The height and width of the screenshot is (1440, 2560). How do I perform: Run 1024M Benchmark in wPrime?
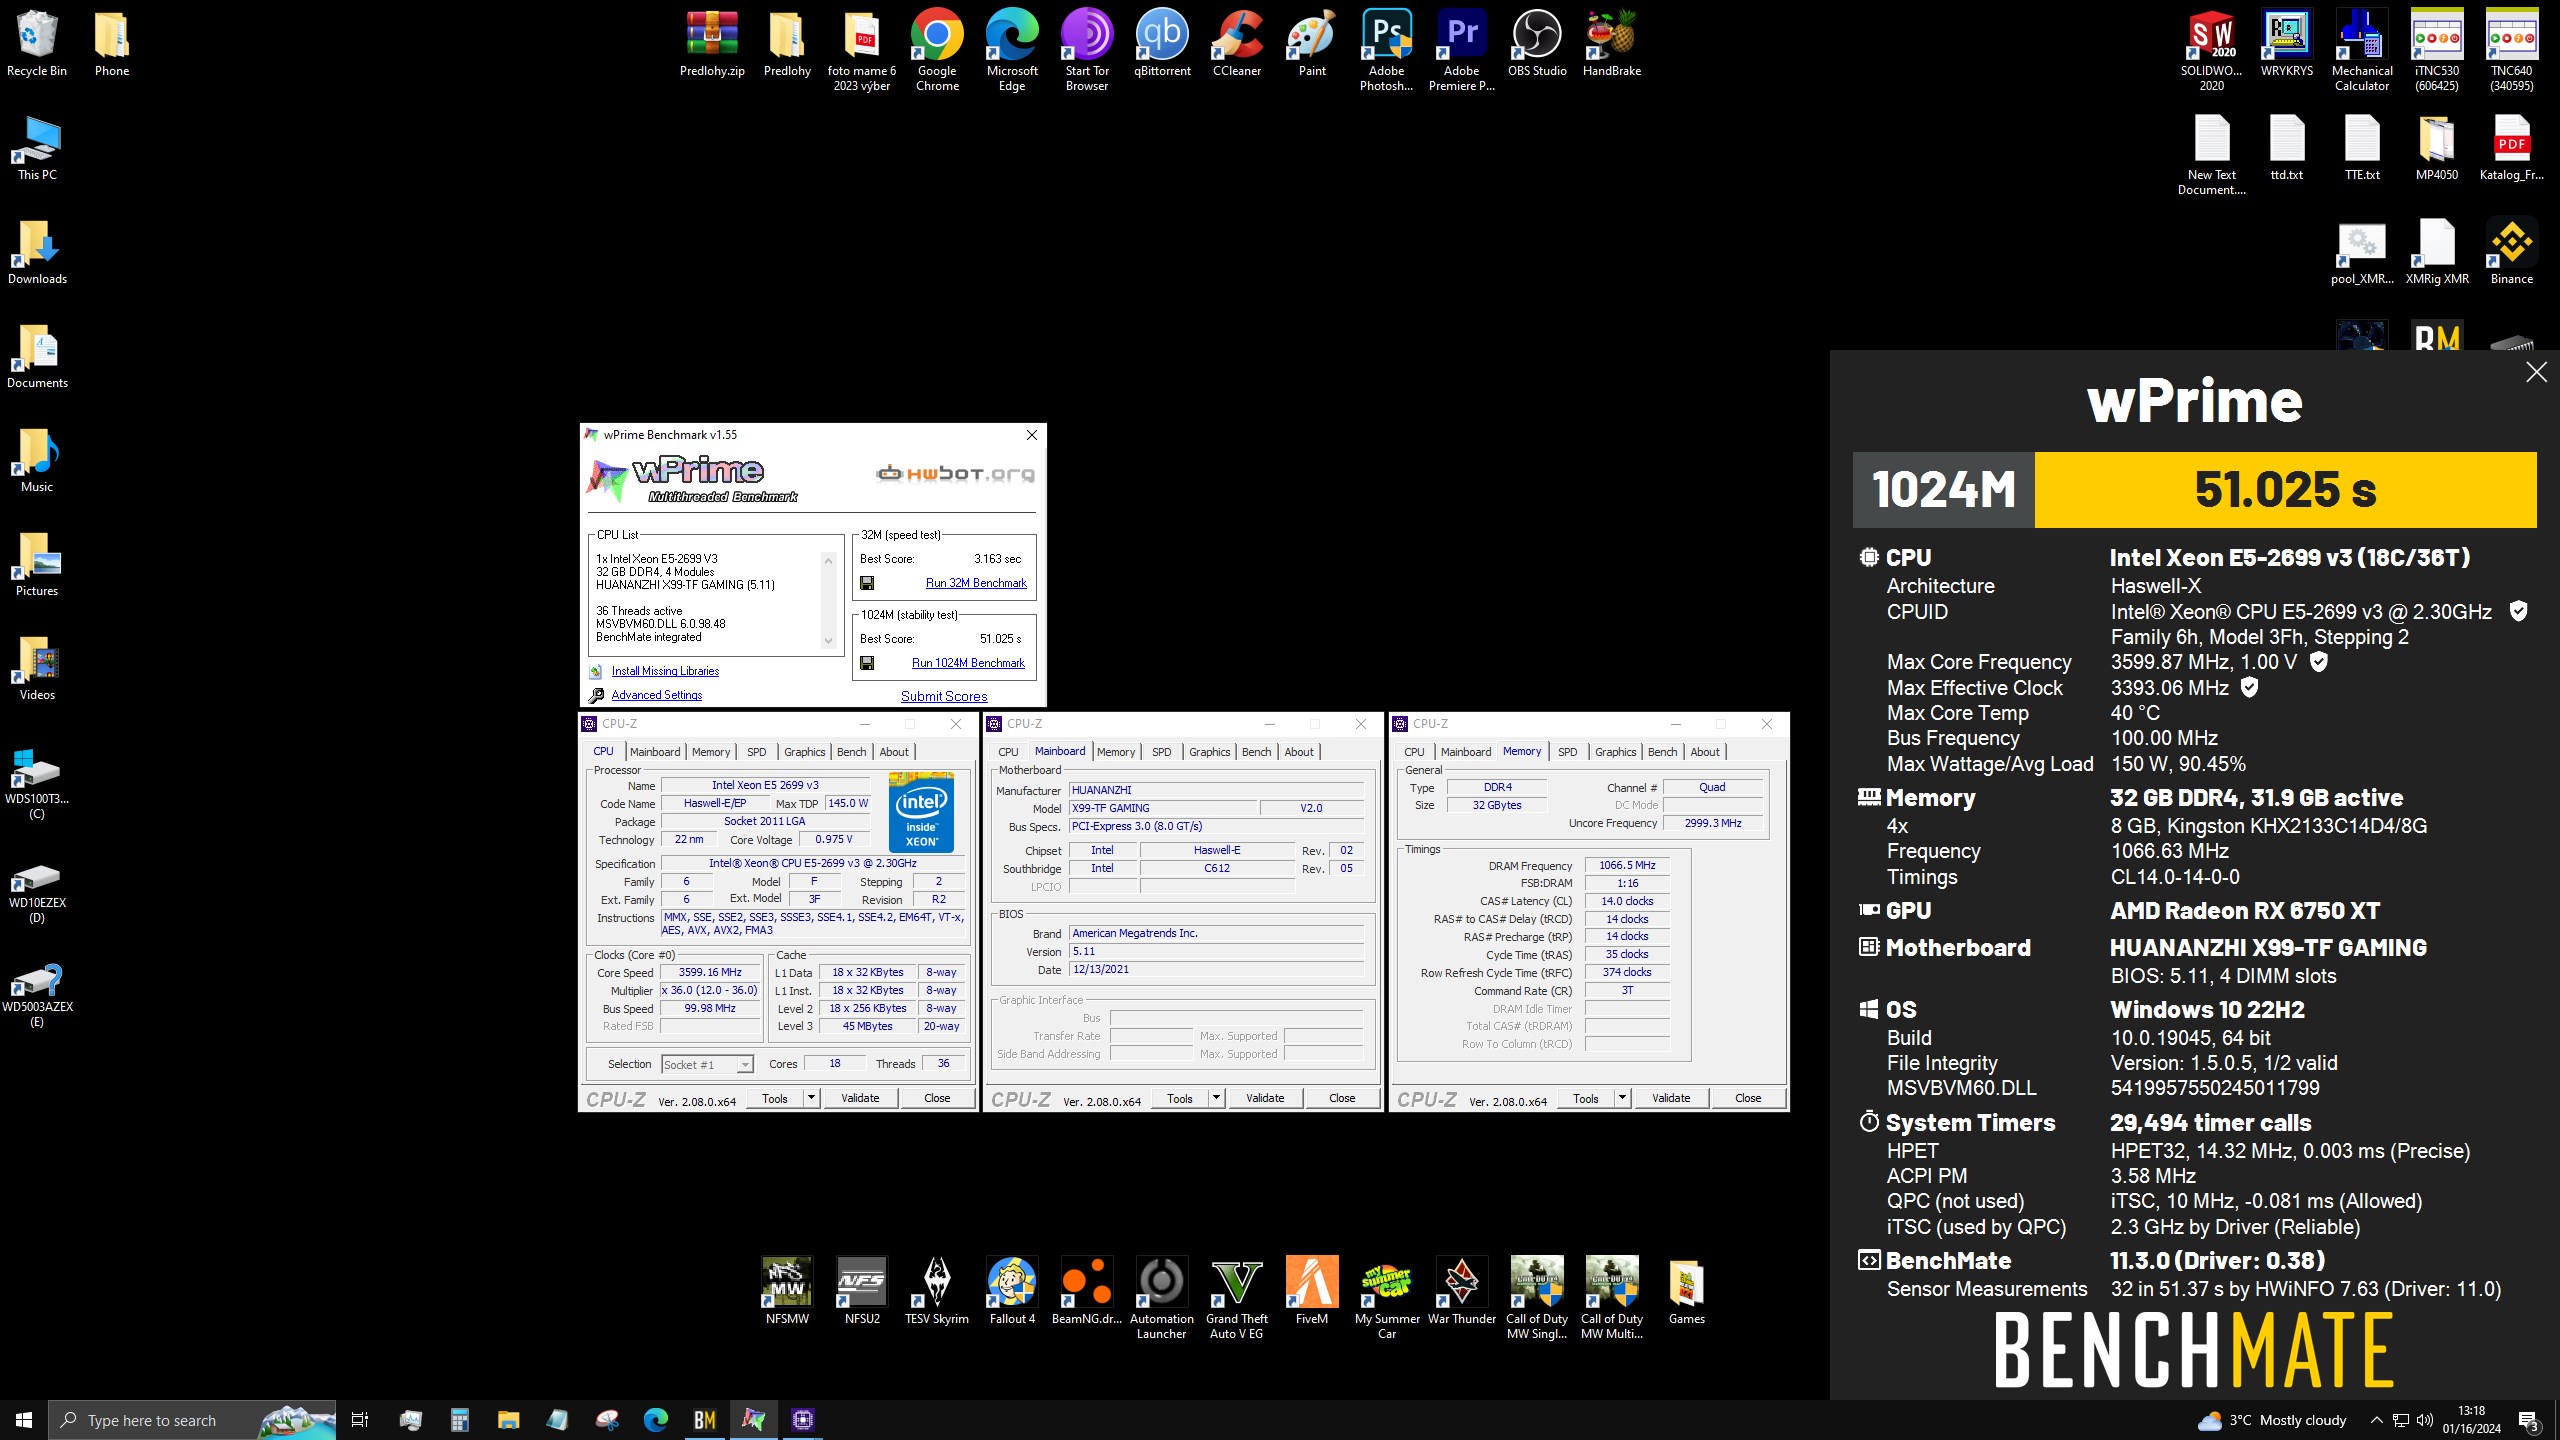(968, 663)
